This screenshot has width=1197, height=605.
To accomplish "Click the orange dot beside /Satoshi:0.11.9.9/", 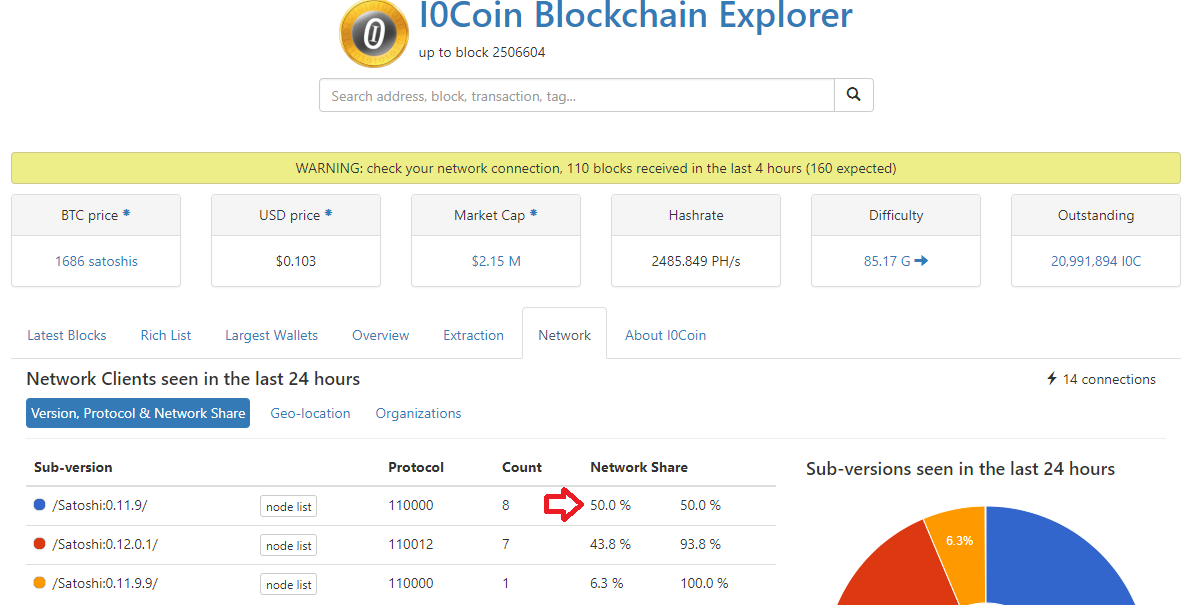I will pos(40,583).
